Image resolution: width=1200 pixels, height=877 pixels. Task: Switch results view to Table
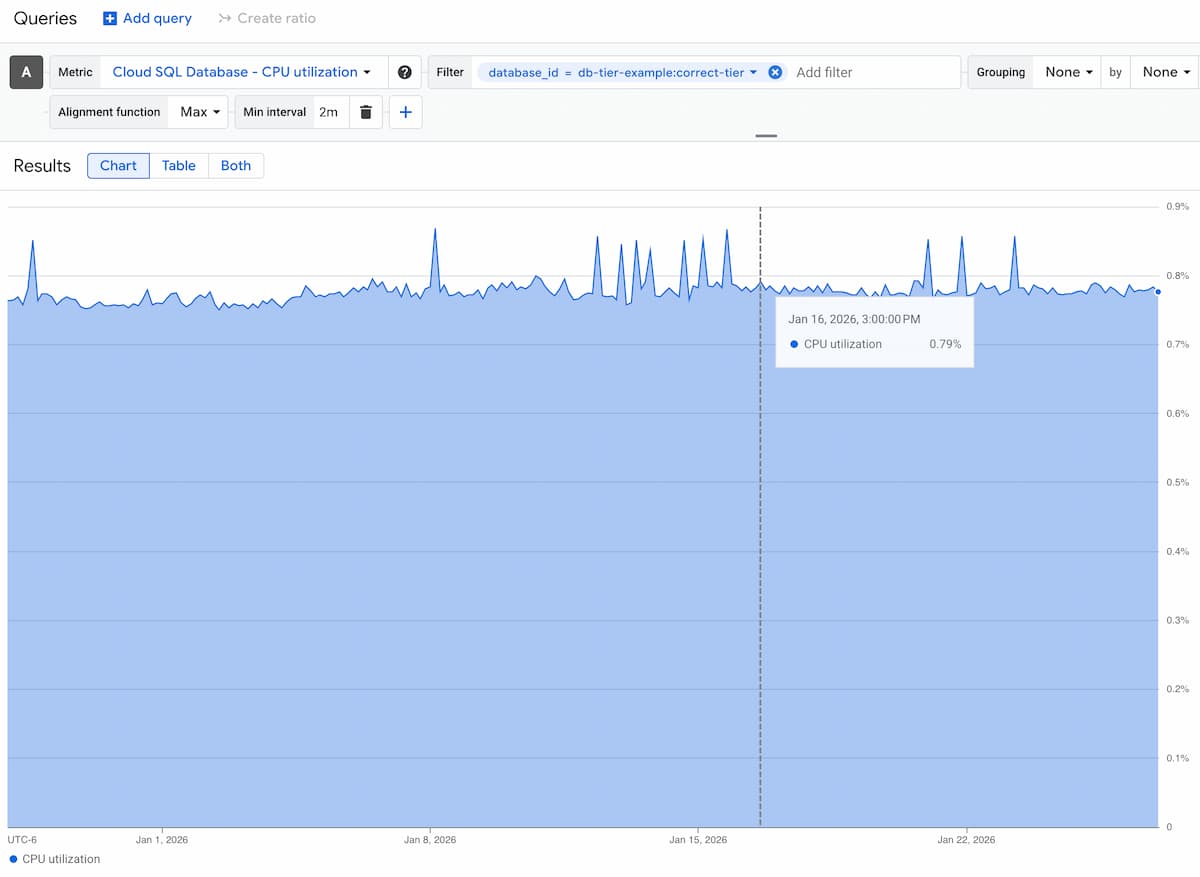point(179,165)
